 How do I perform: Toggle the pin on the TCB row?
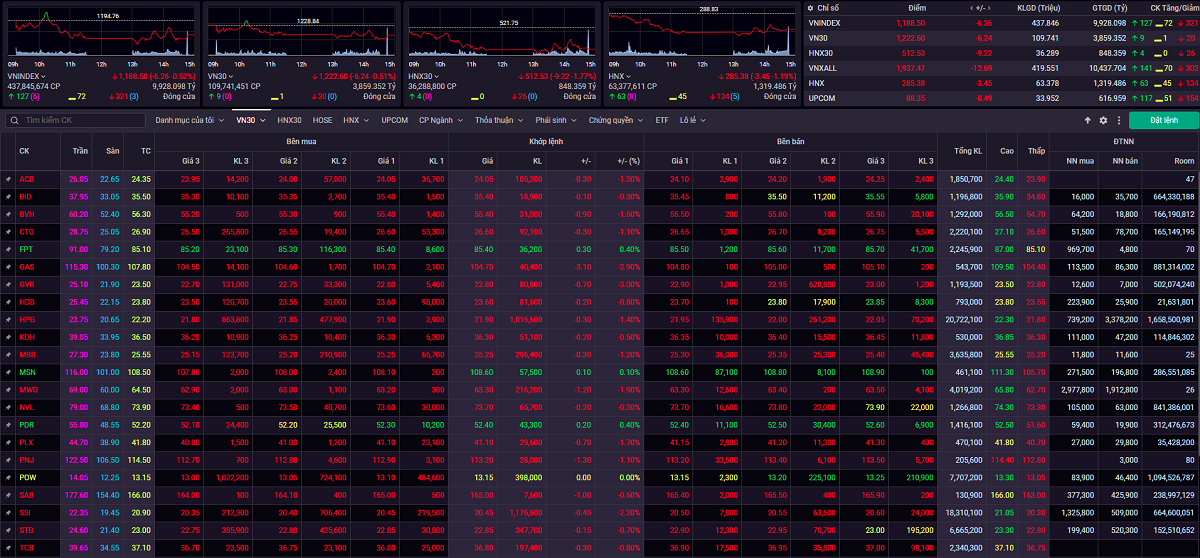point(8,547)
